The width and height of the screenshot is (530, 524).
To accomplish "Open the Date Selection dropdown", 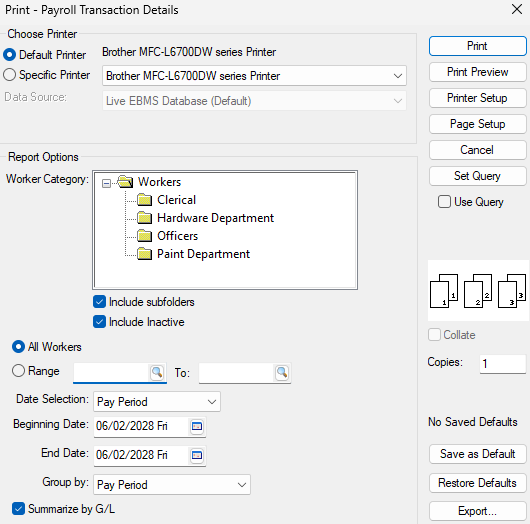I will click(x=157, y=402).
